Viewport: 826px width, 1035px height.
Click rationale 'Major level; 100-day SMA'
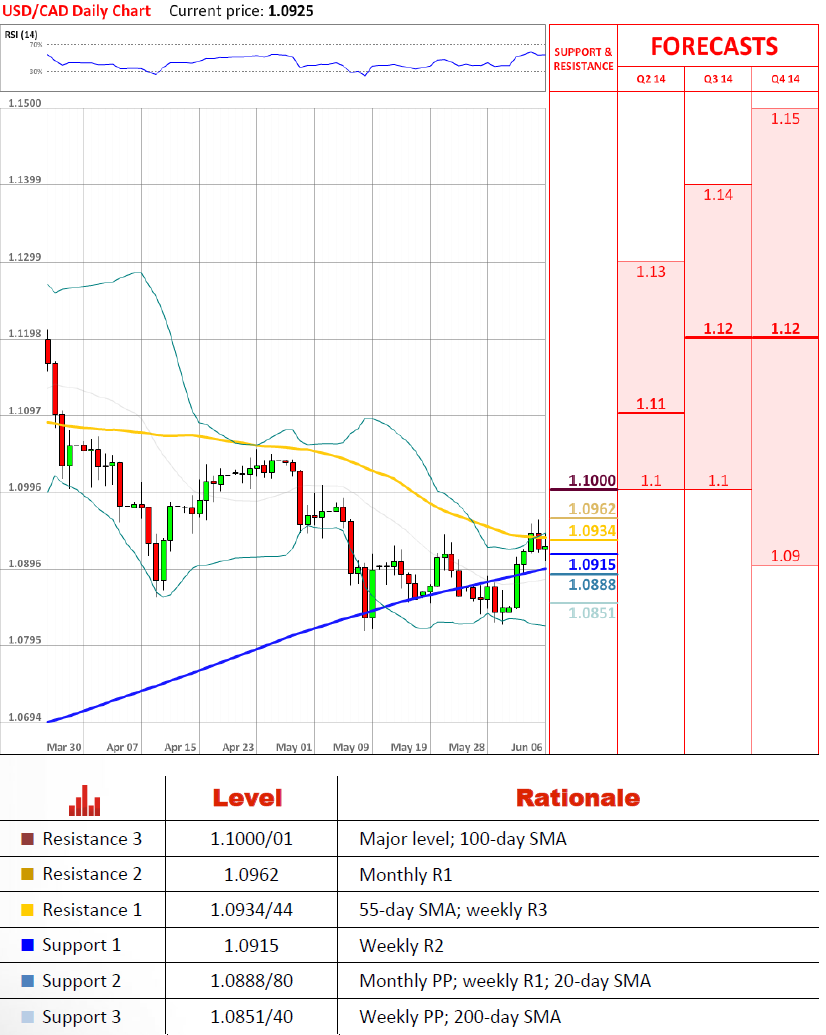coord(463,839)
